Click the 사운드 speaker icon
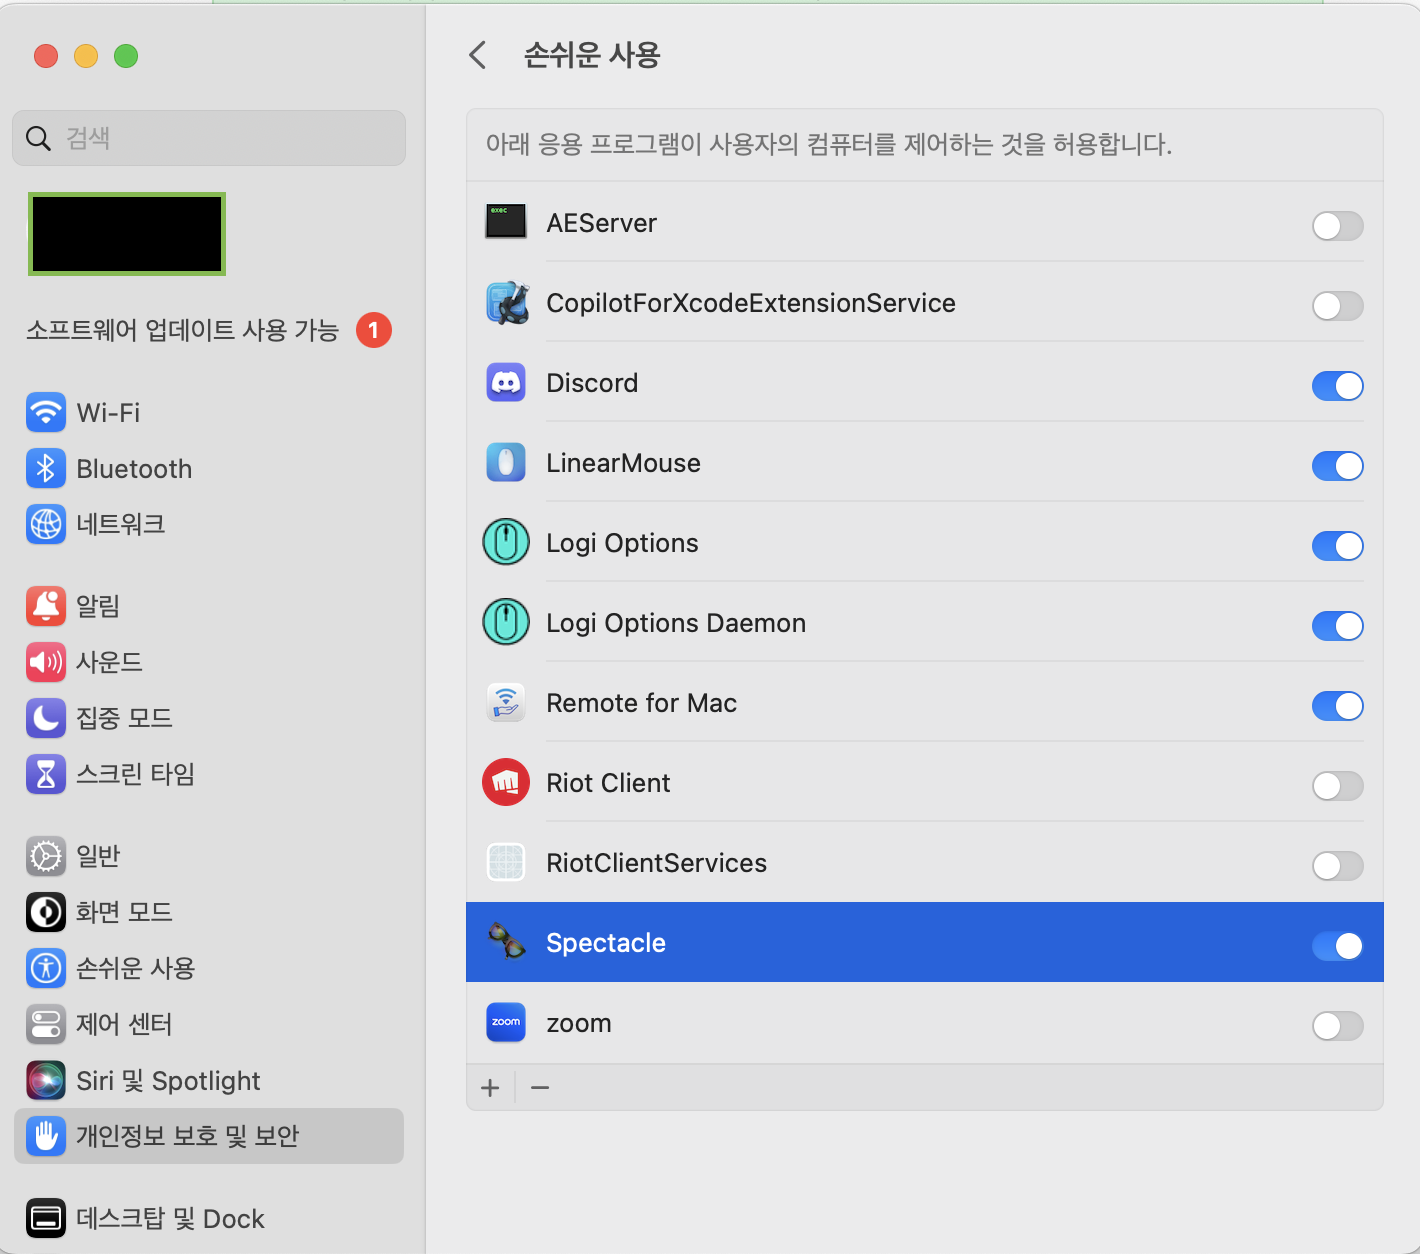 tap(46, 662)
